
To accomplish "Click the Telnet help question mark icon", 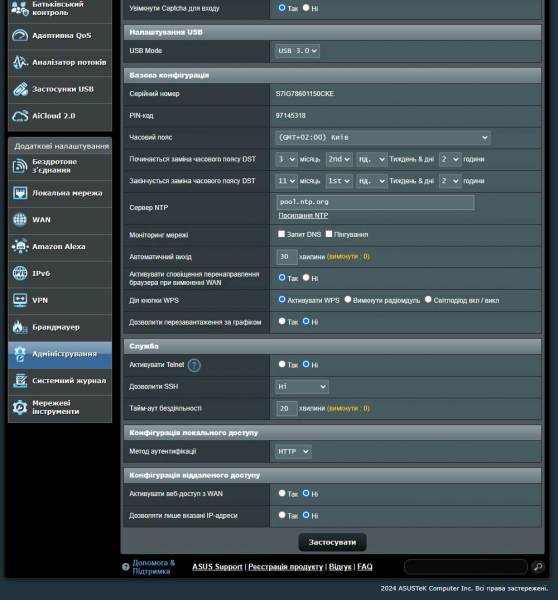I will [194, 365].
